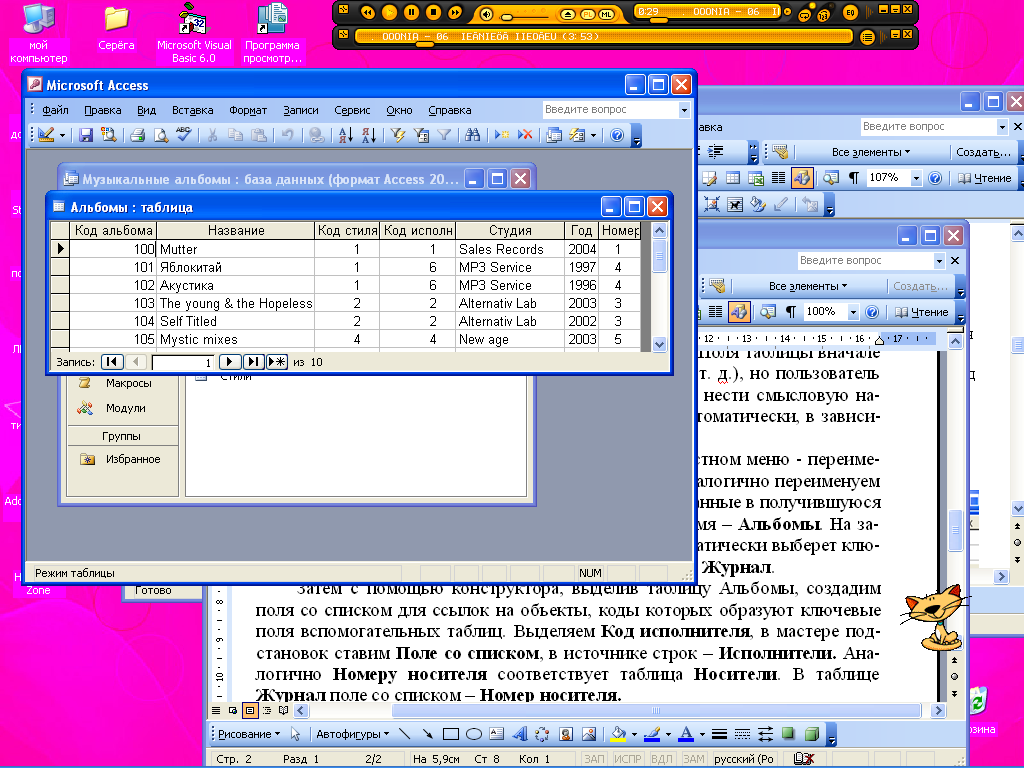The height and width of the screenshot is (768, 1024).
Task: Select the Line tool in Drawing toolbar
Action: 404,734
